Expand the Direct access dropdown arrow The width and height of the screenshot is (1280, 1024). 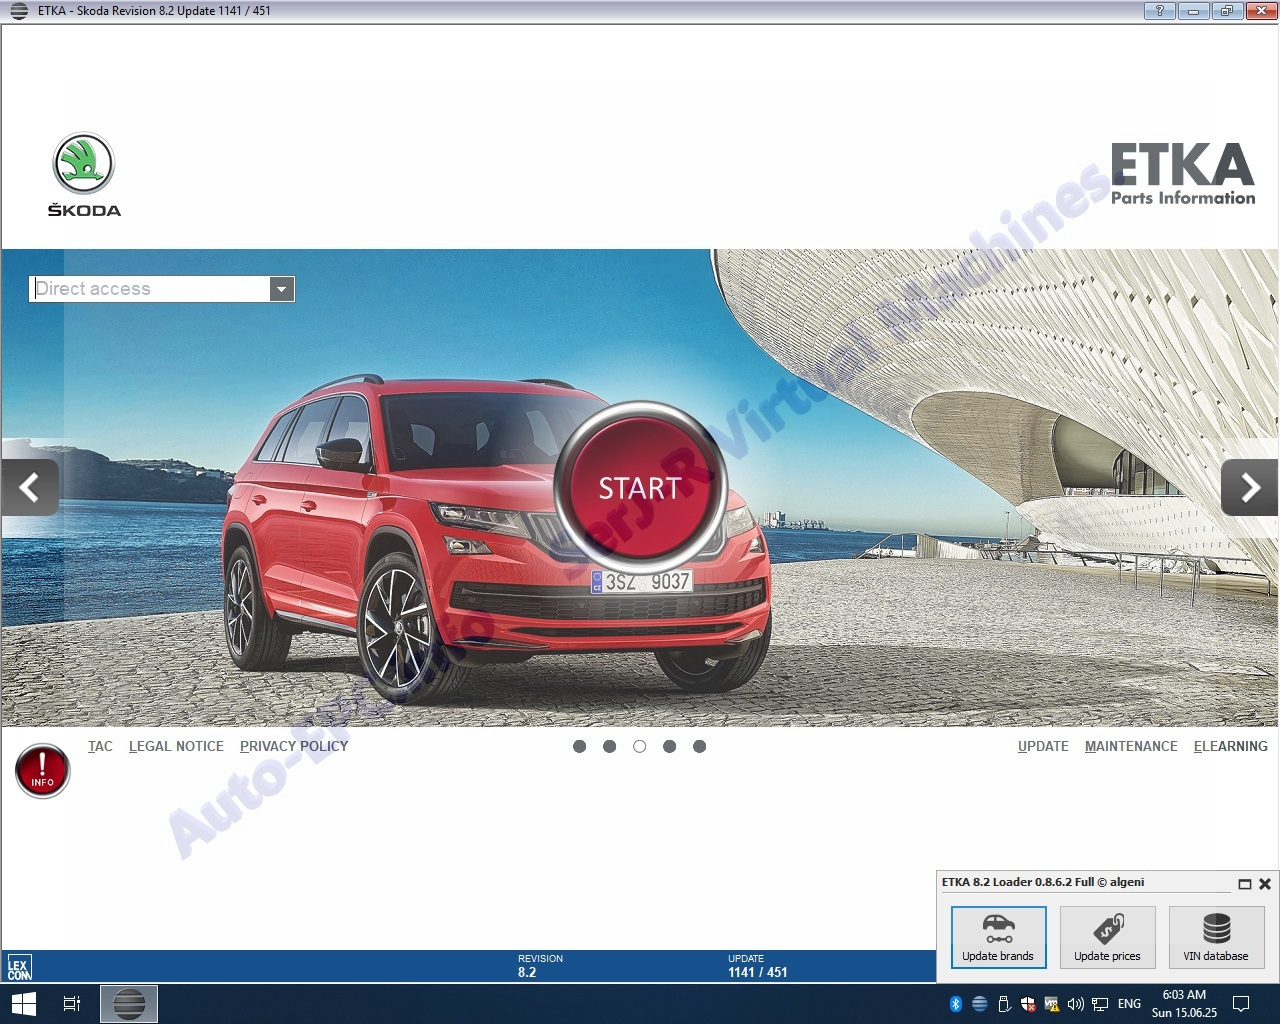click(282, 289)
